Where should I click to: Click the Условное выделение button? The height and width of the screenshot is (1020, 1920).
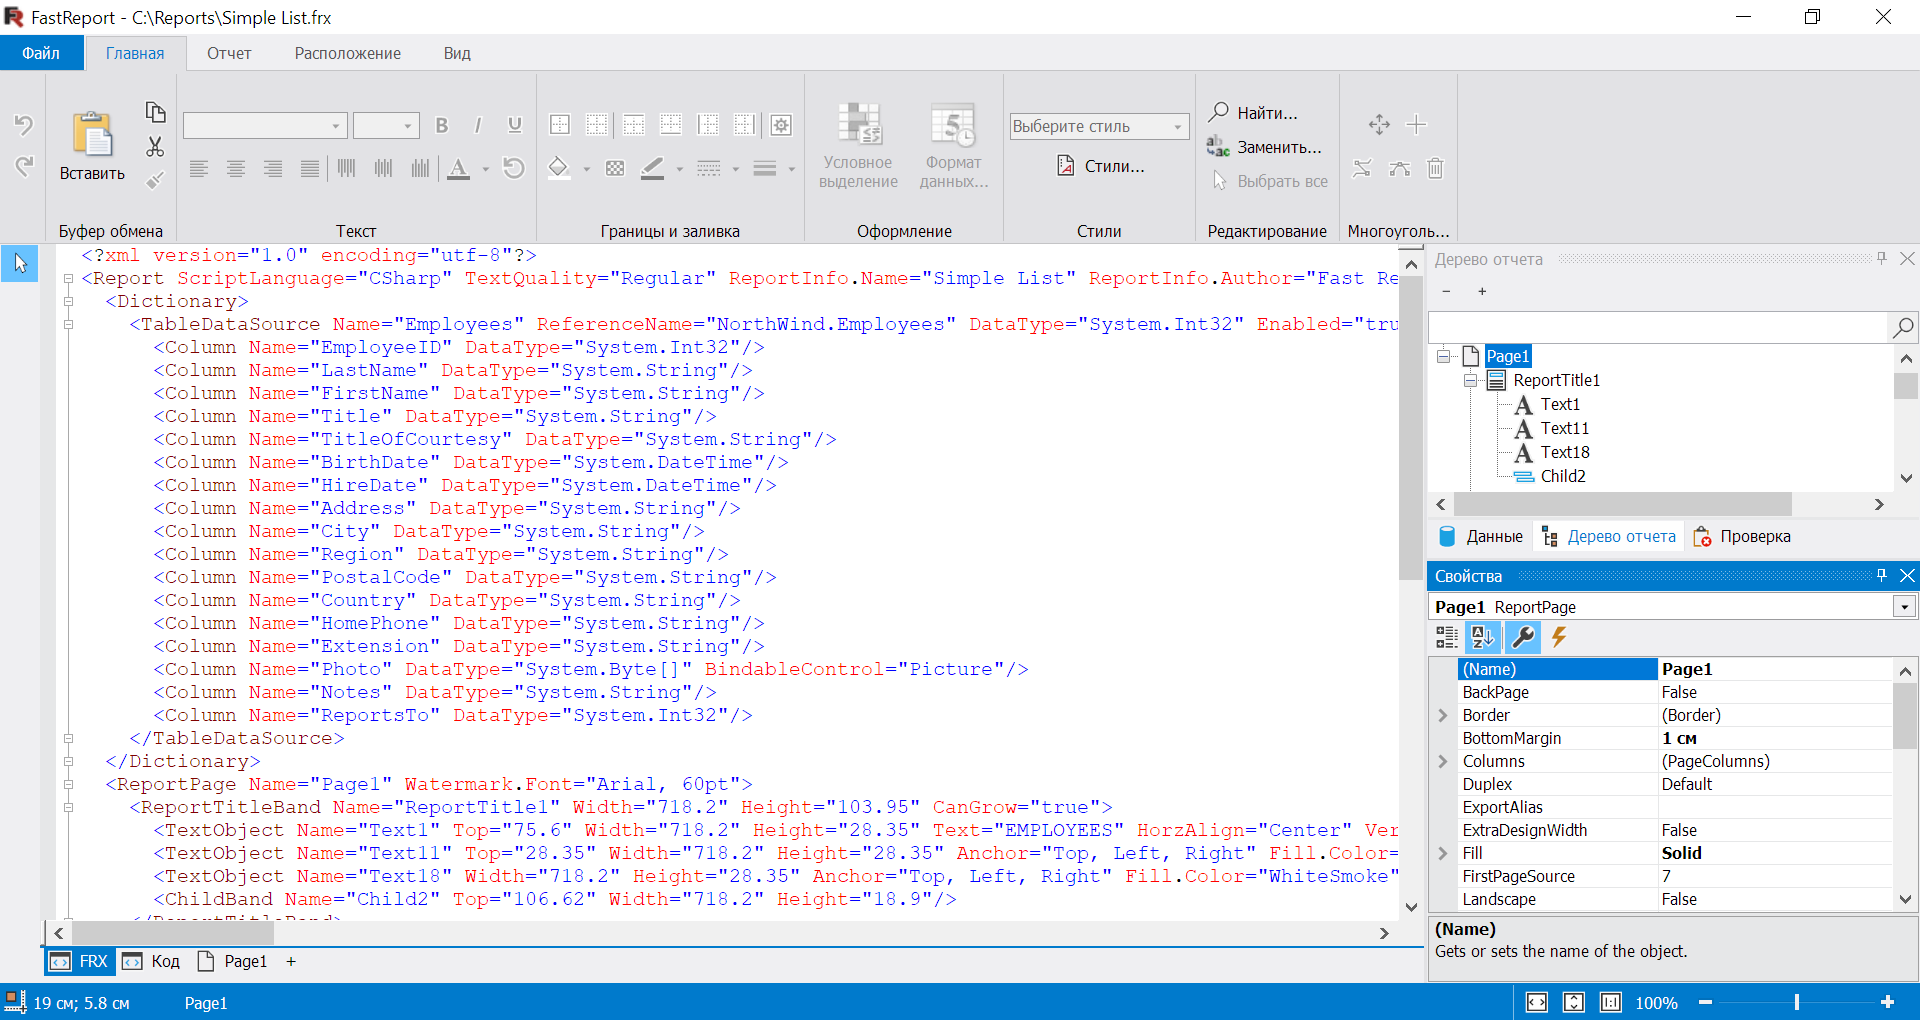tap(858, 146)
